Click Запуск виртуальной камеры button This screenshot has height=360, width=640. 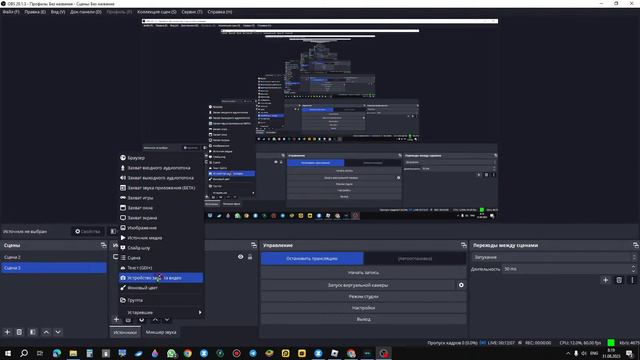coord(358,285)
